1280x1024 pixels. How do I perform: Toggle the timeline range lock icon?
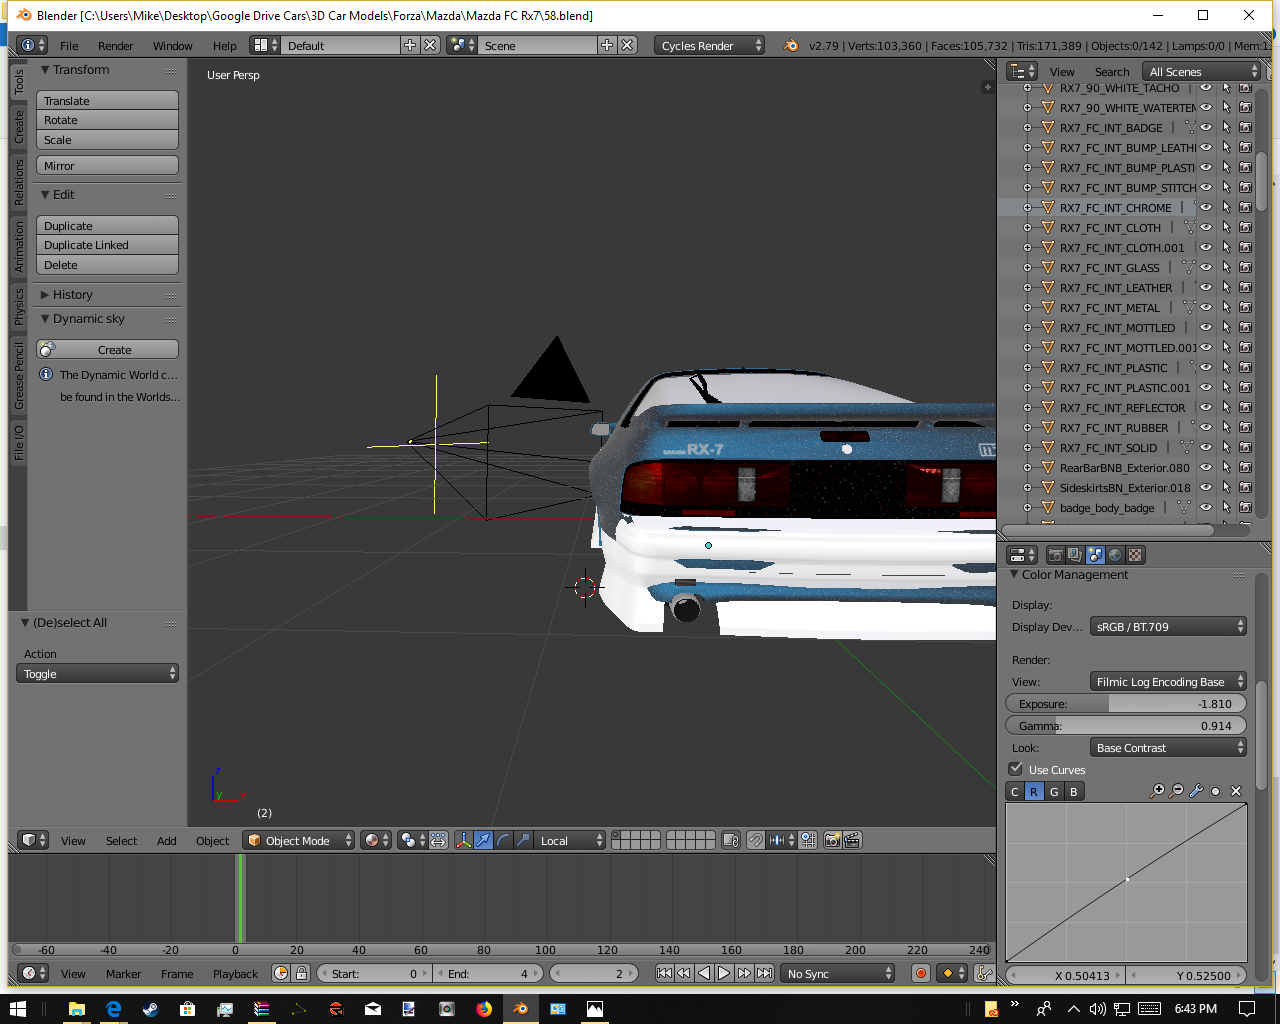coord(301,973)
